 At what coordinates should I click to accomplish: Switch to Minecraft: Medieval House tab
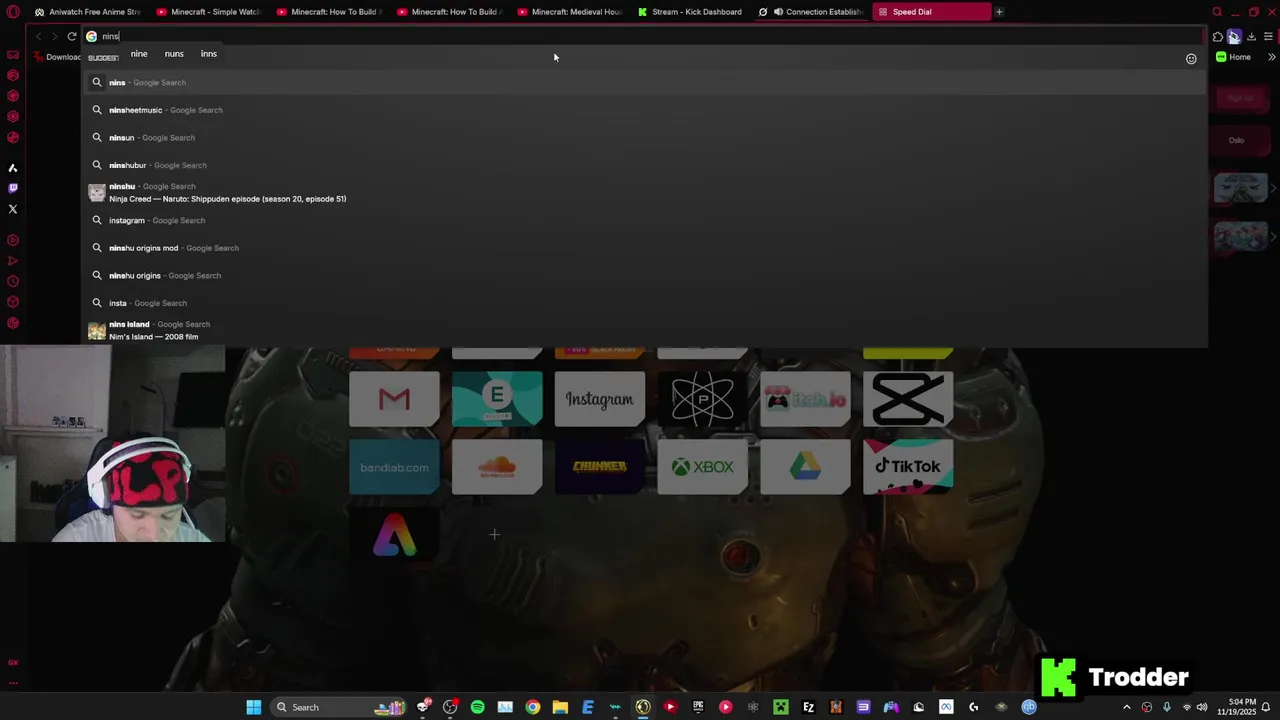[569, 12]
